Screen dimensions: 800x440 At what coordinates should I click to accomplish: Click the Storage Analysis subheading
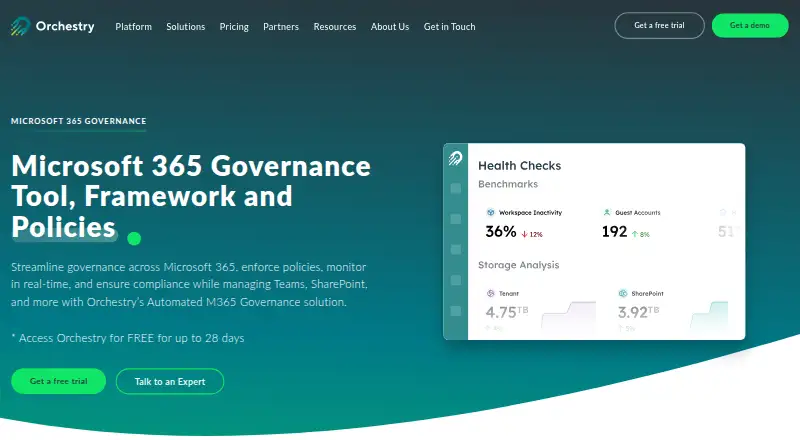click(x=518, y=265)
